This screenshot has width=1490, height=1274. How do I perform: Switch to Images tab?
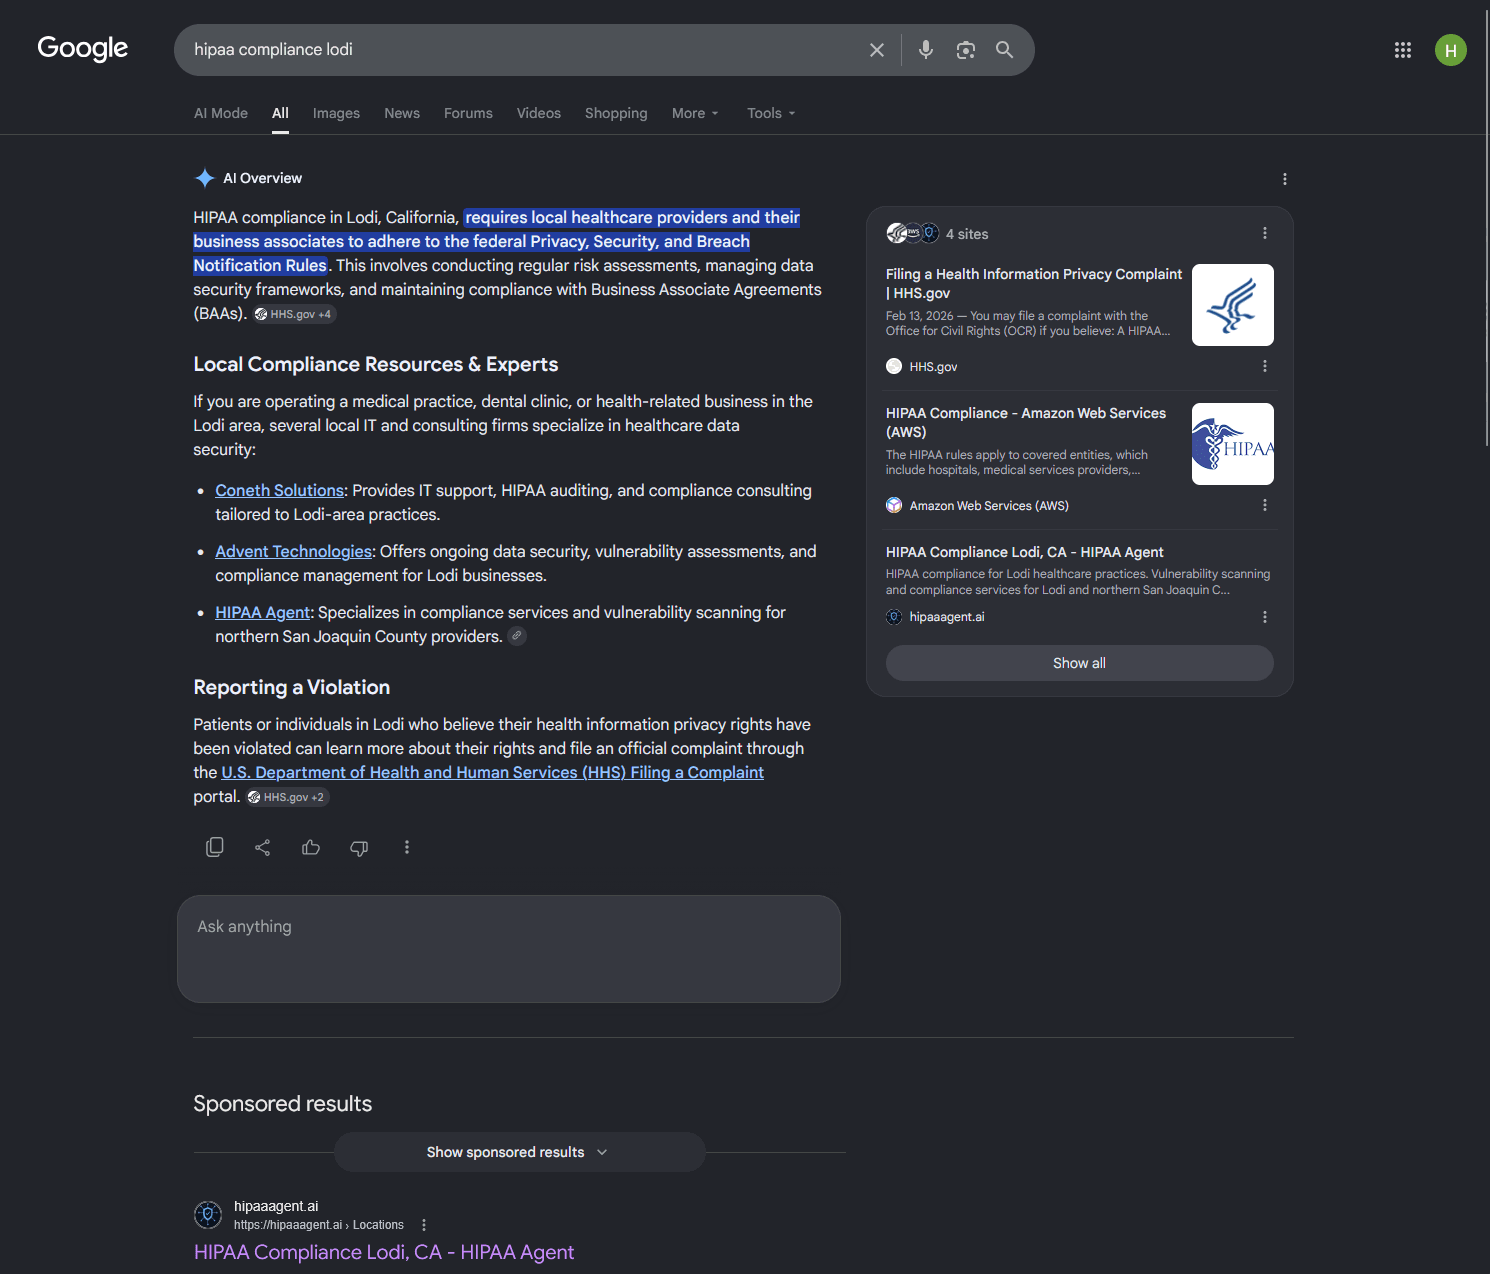pos(336,113)
